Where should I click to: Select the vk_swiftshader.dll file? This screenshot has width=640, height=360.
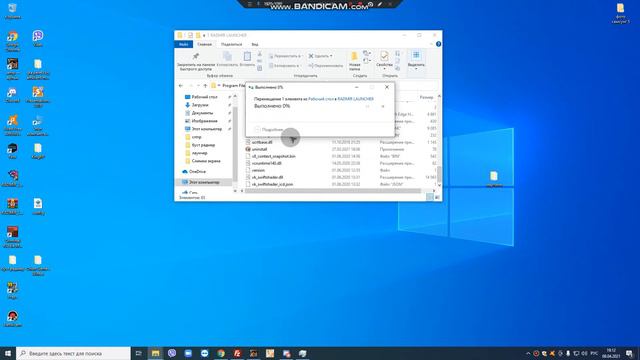point(267,177)
